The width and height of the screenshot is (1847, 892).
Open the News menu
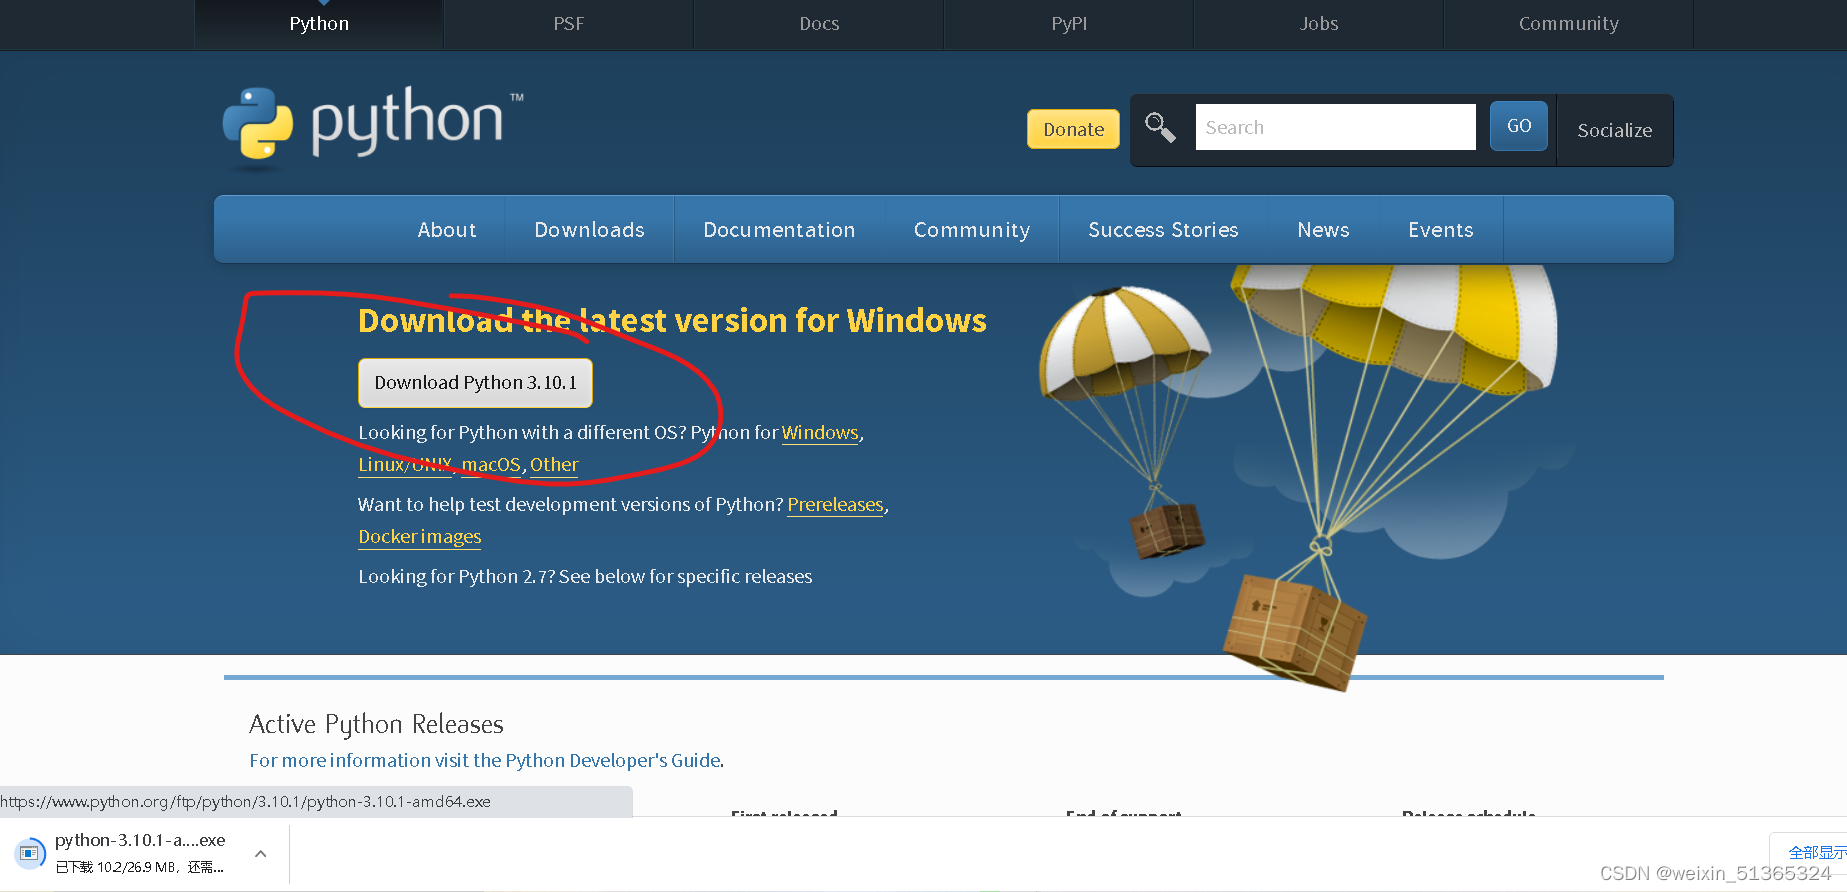(1324, 230)
